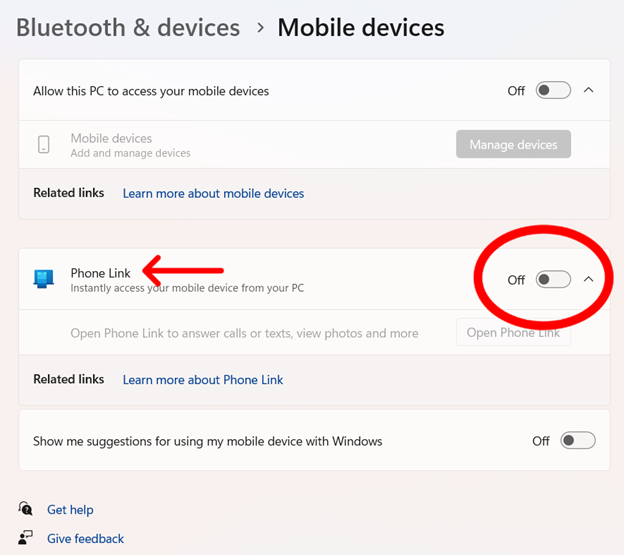This screenshot has height=555, width=624.
Task: Click 'Instantly access your mobile device' description
Action: tap(187, 288)
